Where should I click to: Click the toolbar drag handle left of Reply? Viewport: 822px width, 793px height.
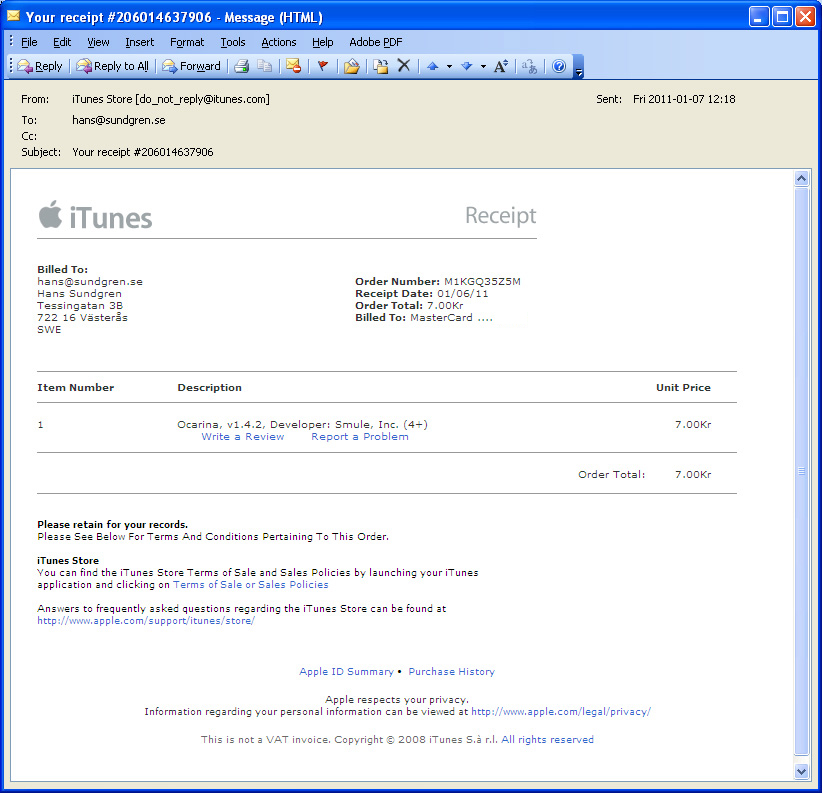pyautogui.click(x=11, y=66)
